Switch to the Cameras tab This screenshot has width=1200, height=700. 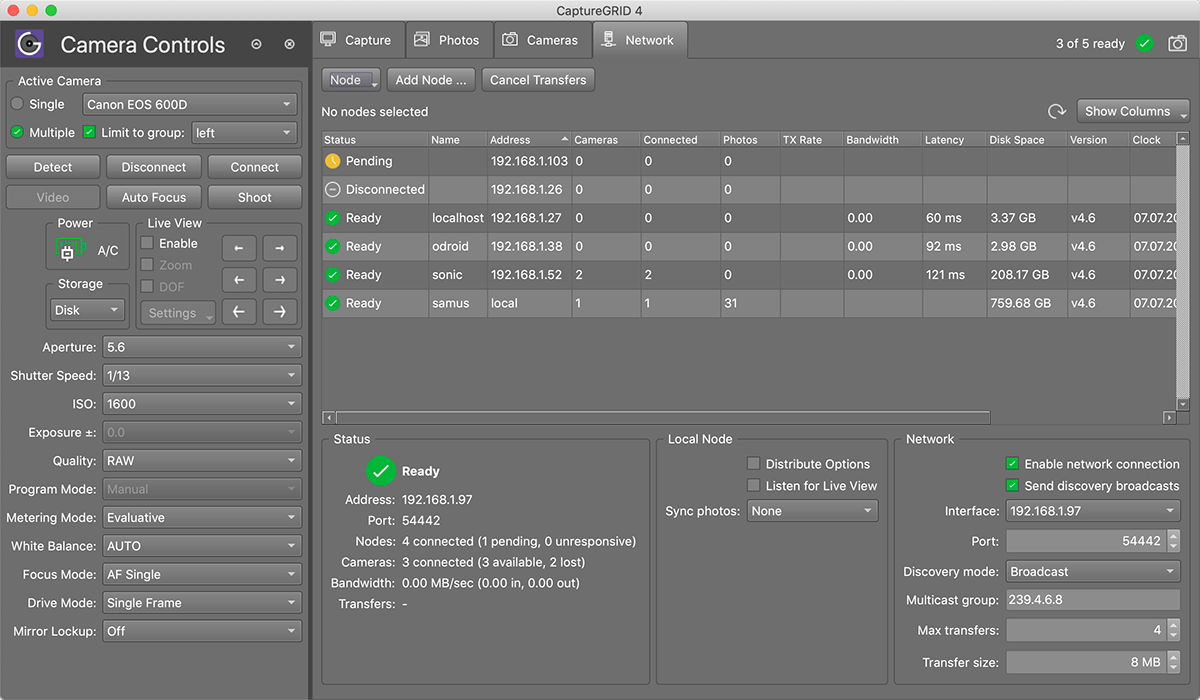coord(542,40)
